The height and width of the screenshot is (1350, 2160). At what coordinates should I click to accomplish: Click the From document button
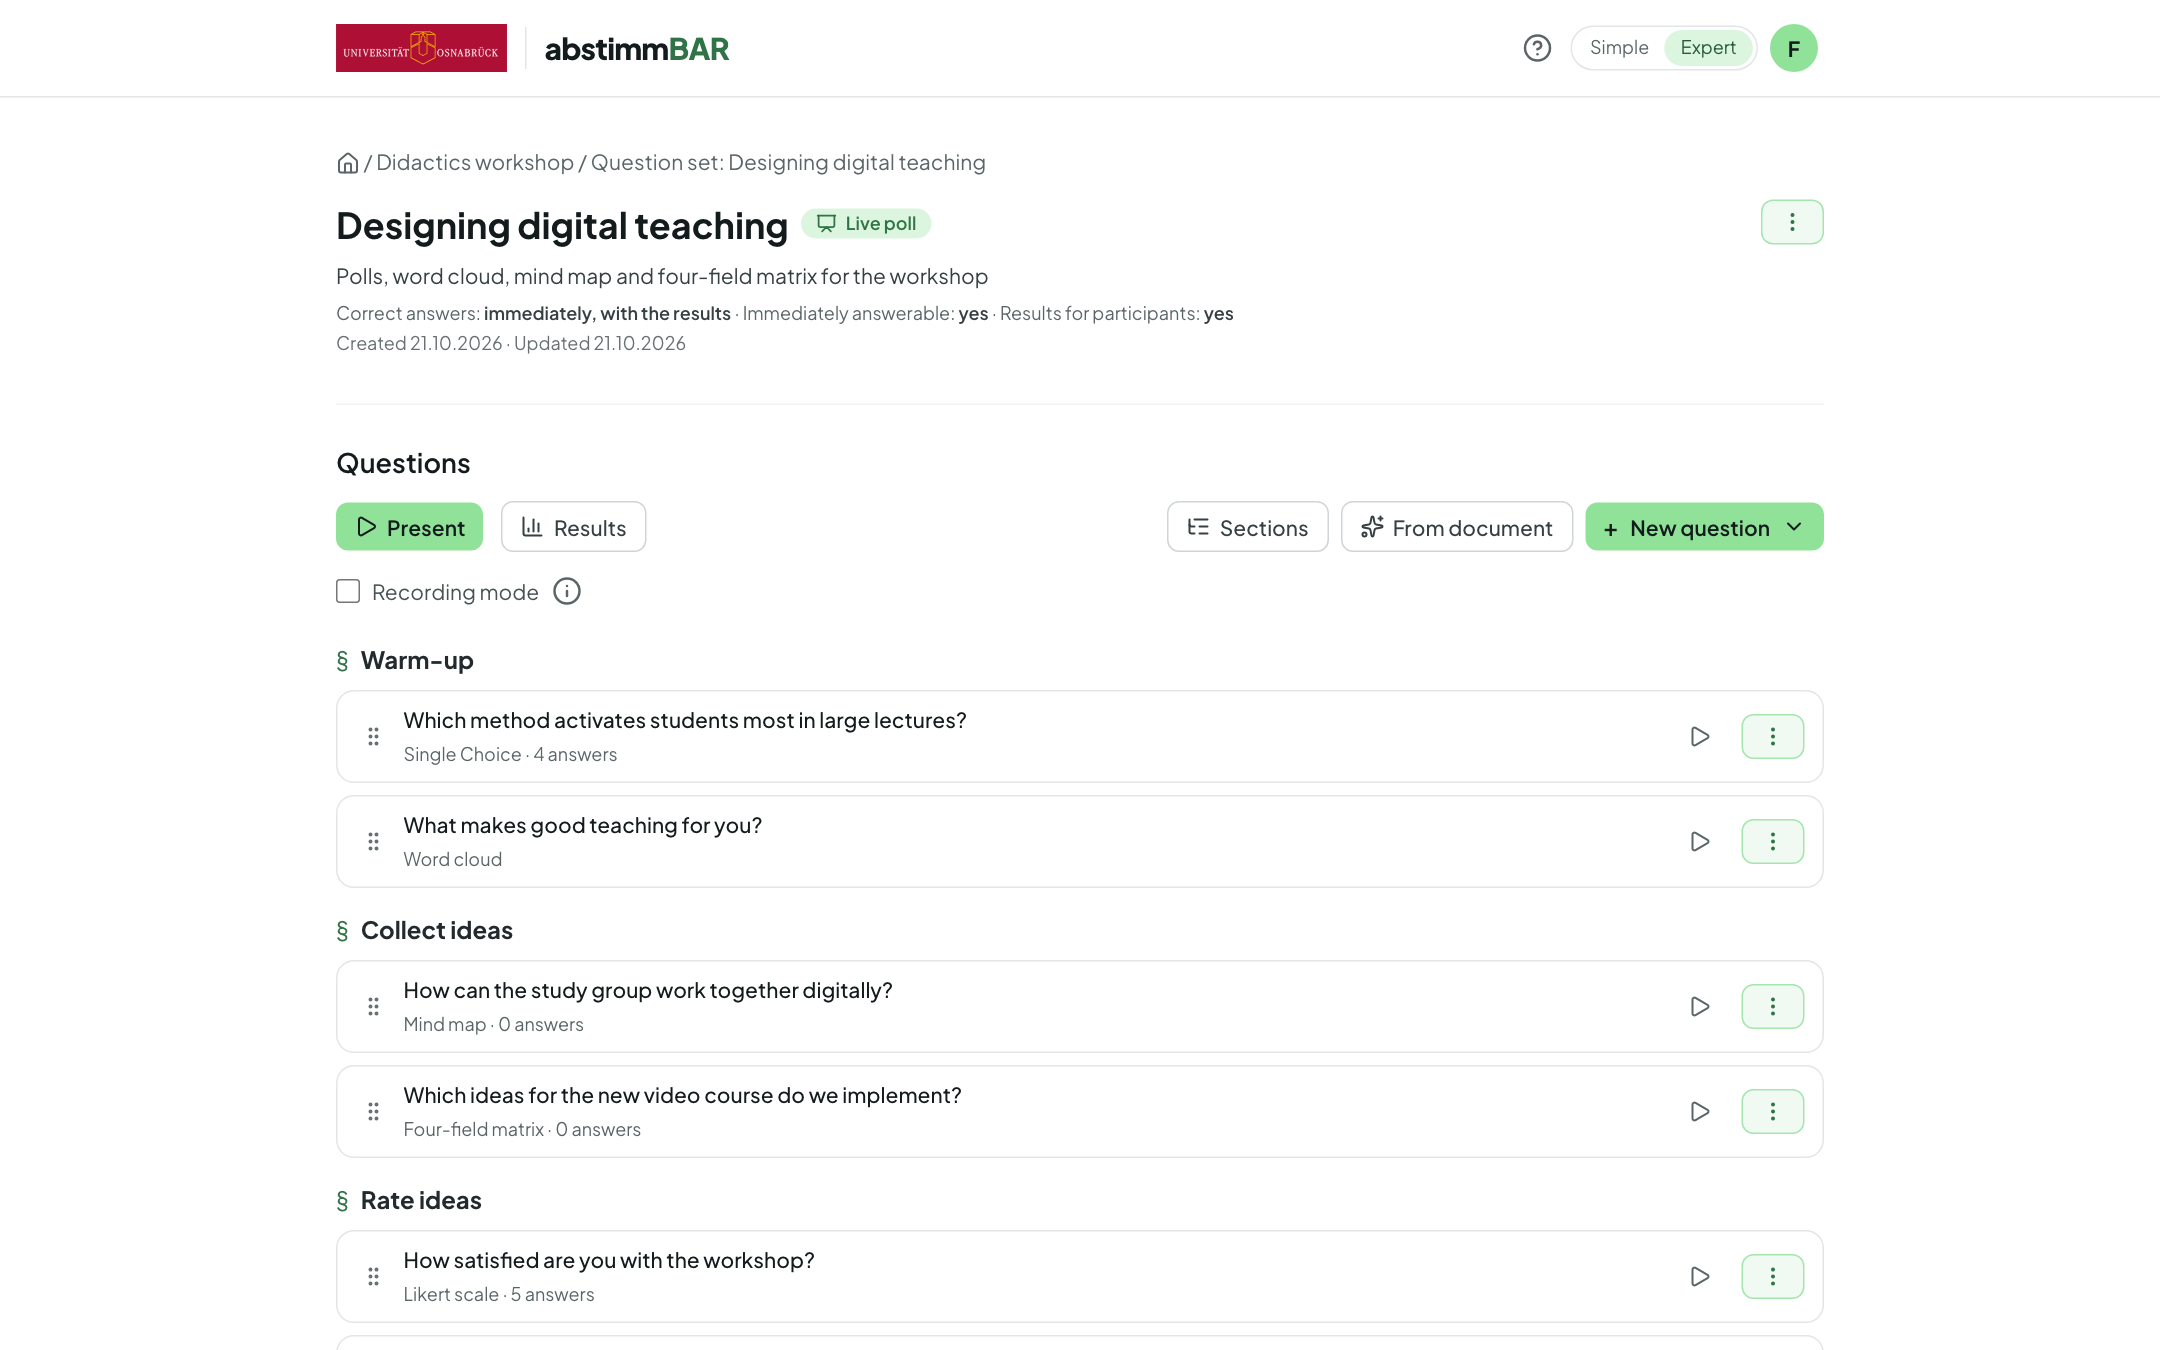coord(1456,527)
